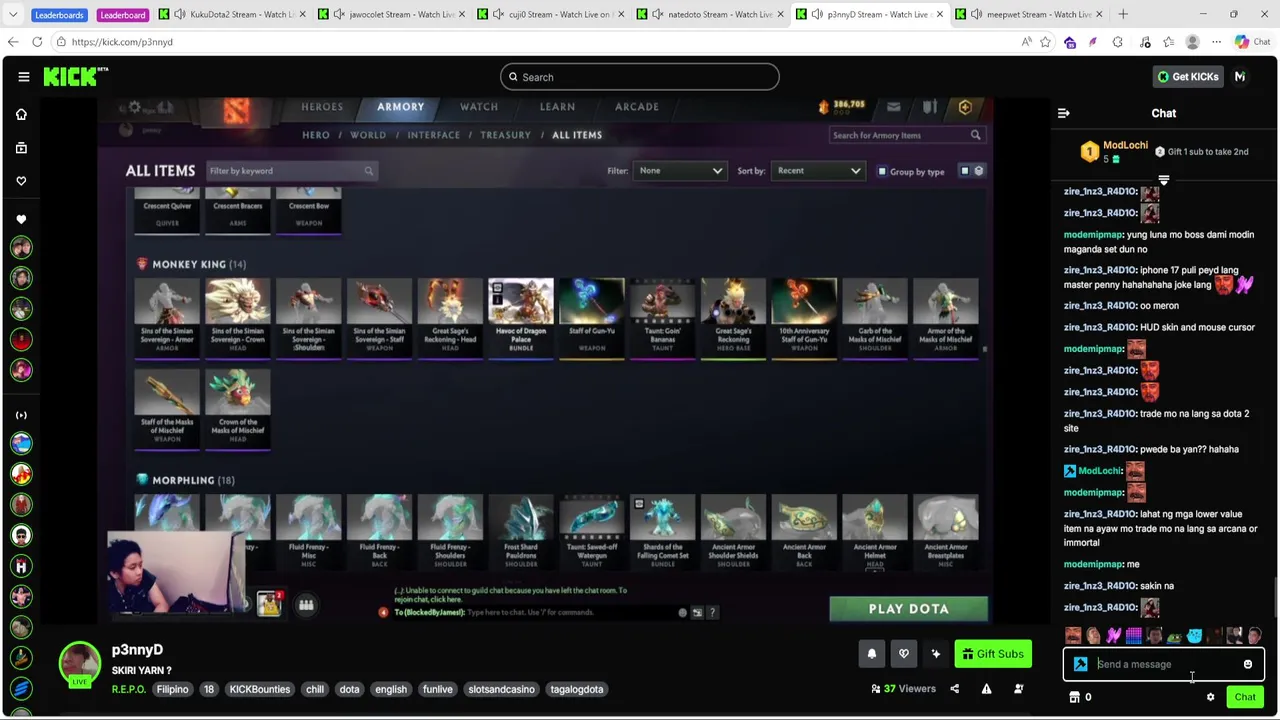Click the Dota 2 logo in stream
Image resolution: width=1280 pixels, height=720 pixels.
(236, 110)
